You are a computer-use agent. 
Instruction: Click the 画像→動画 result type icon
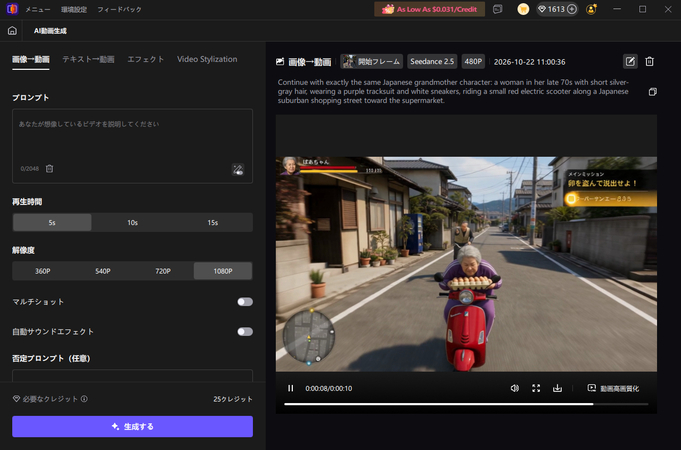click(x=280, y=62)
